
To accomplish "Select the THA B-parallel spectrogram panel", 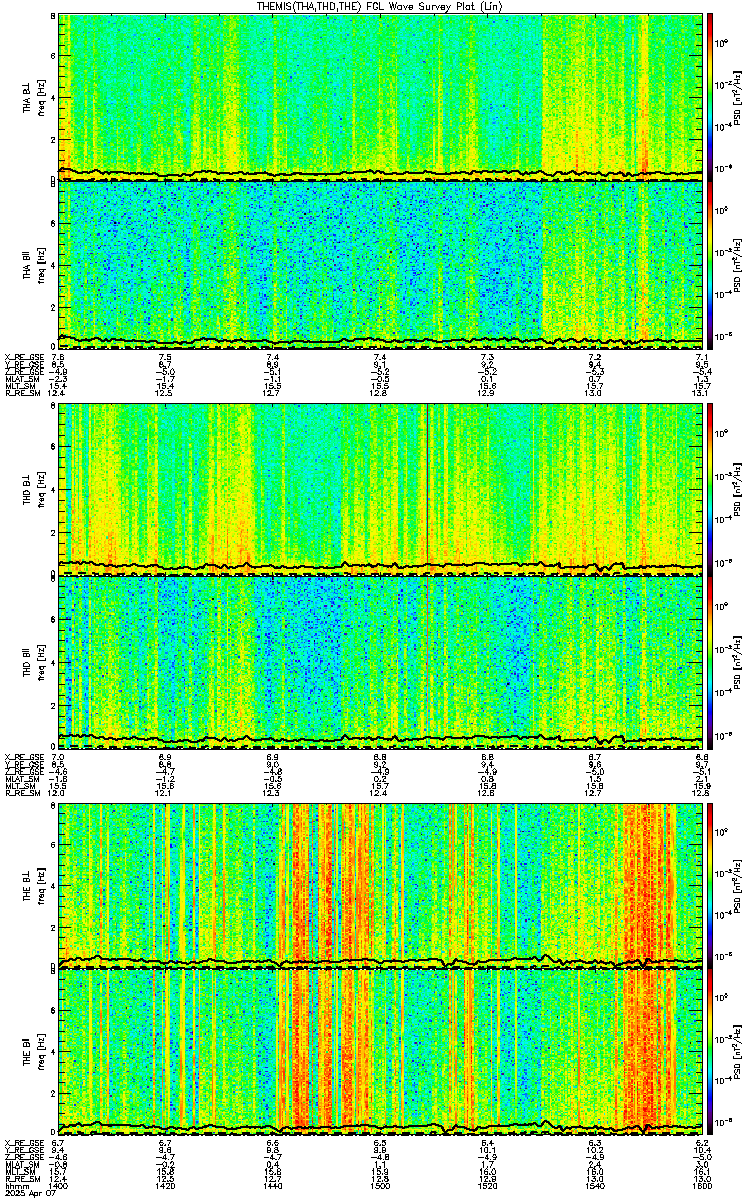I will pyautogui.click(x=381, y=264).
